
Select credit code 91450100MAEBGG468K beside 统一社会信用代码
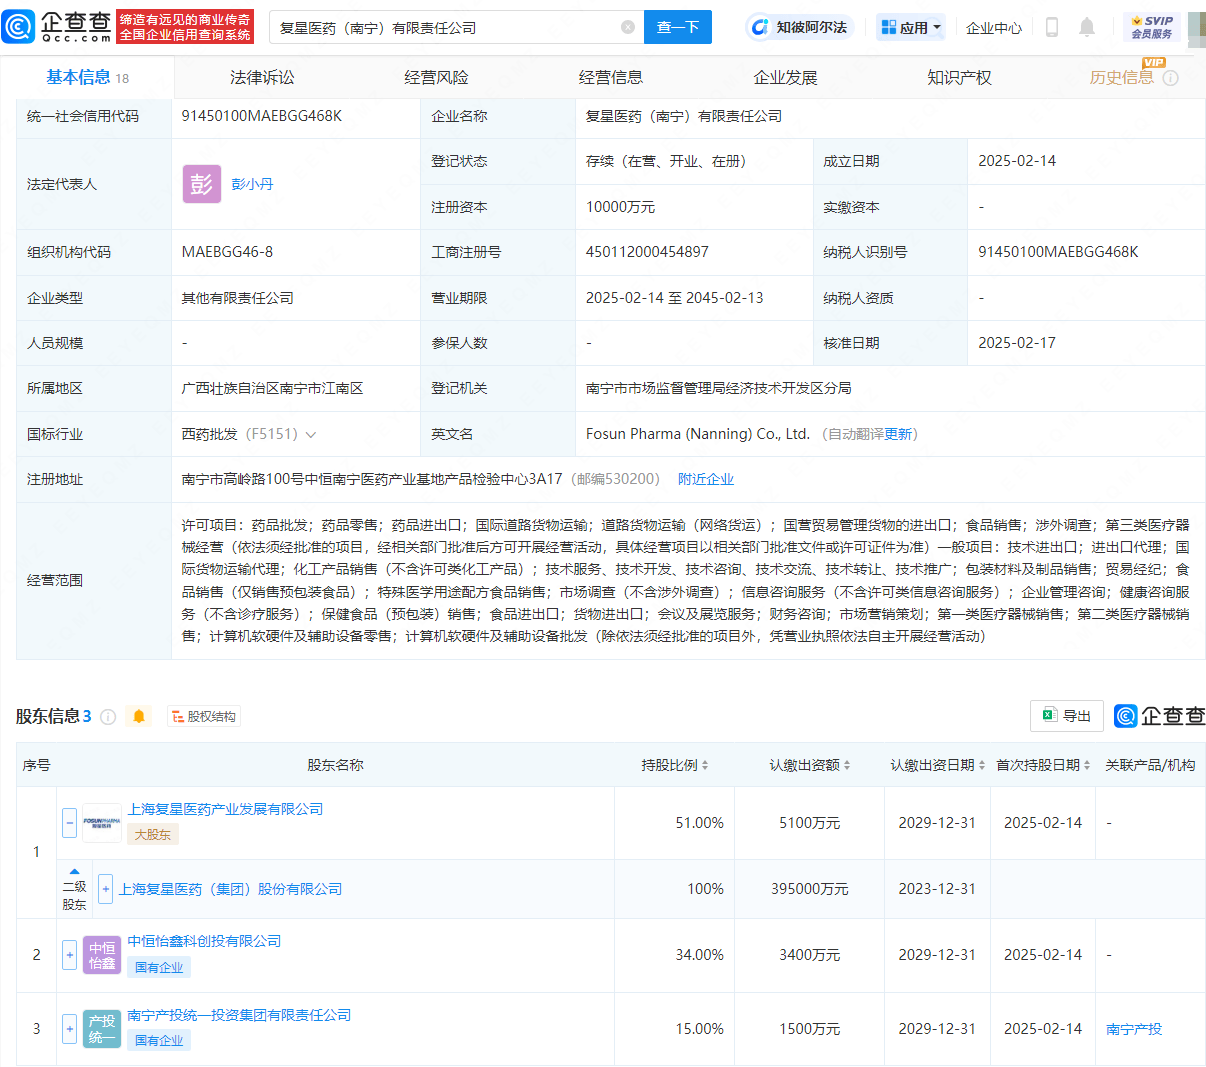(262, 116)
